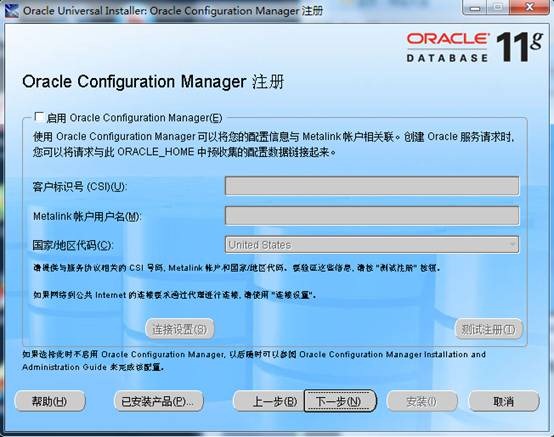Screen dimensions: 554x437
Task: Click the maximize button in title bar
Action: pyautogui.click(x=498, y=7)
